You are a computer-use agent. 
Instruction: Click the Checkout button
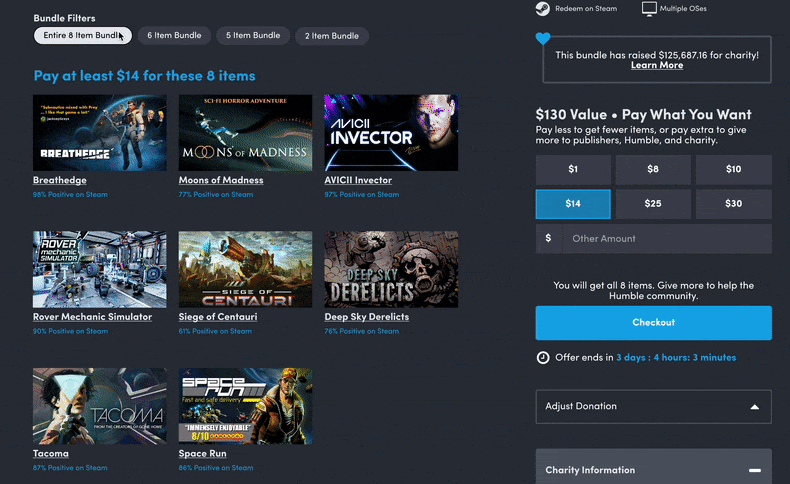pos(653,323)
